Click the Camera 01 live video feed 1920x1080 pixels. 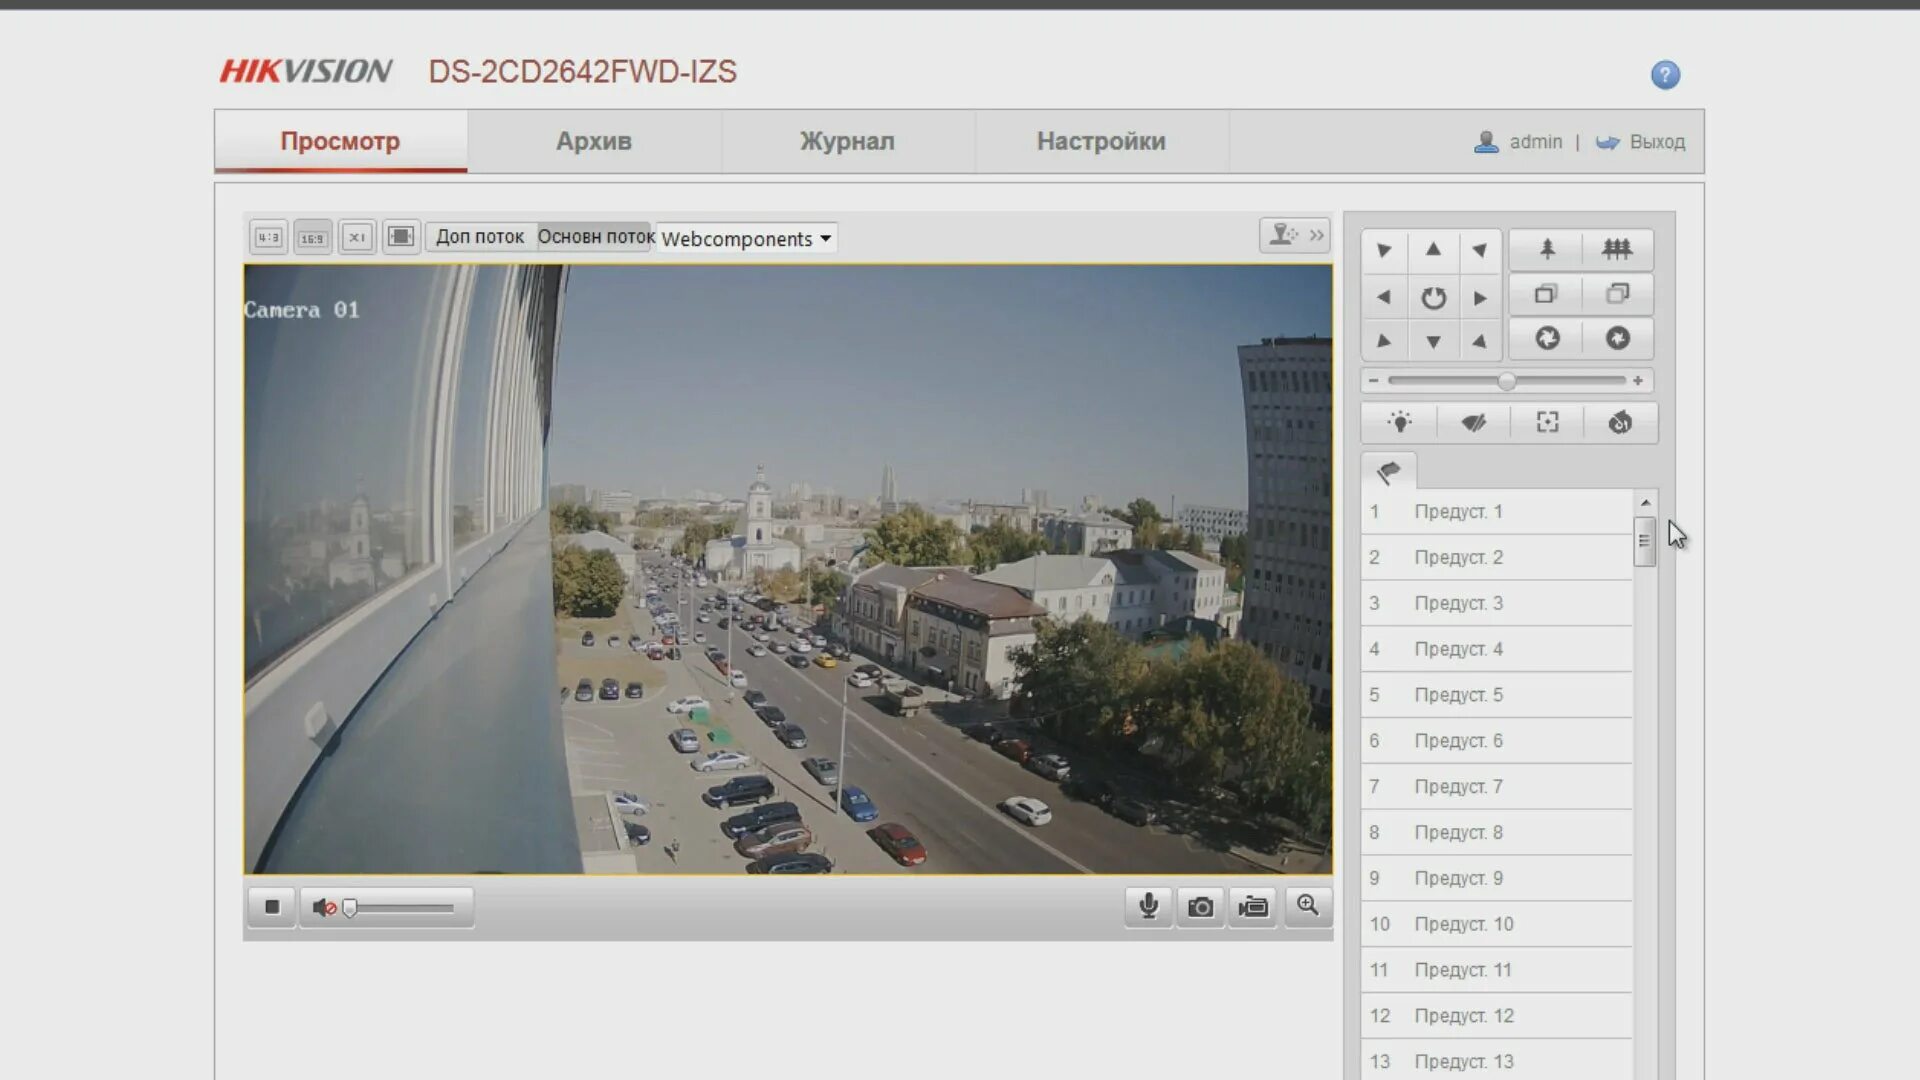pos(788,569)
